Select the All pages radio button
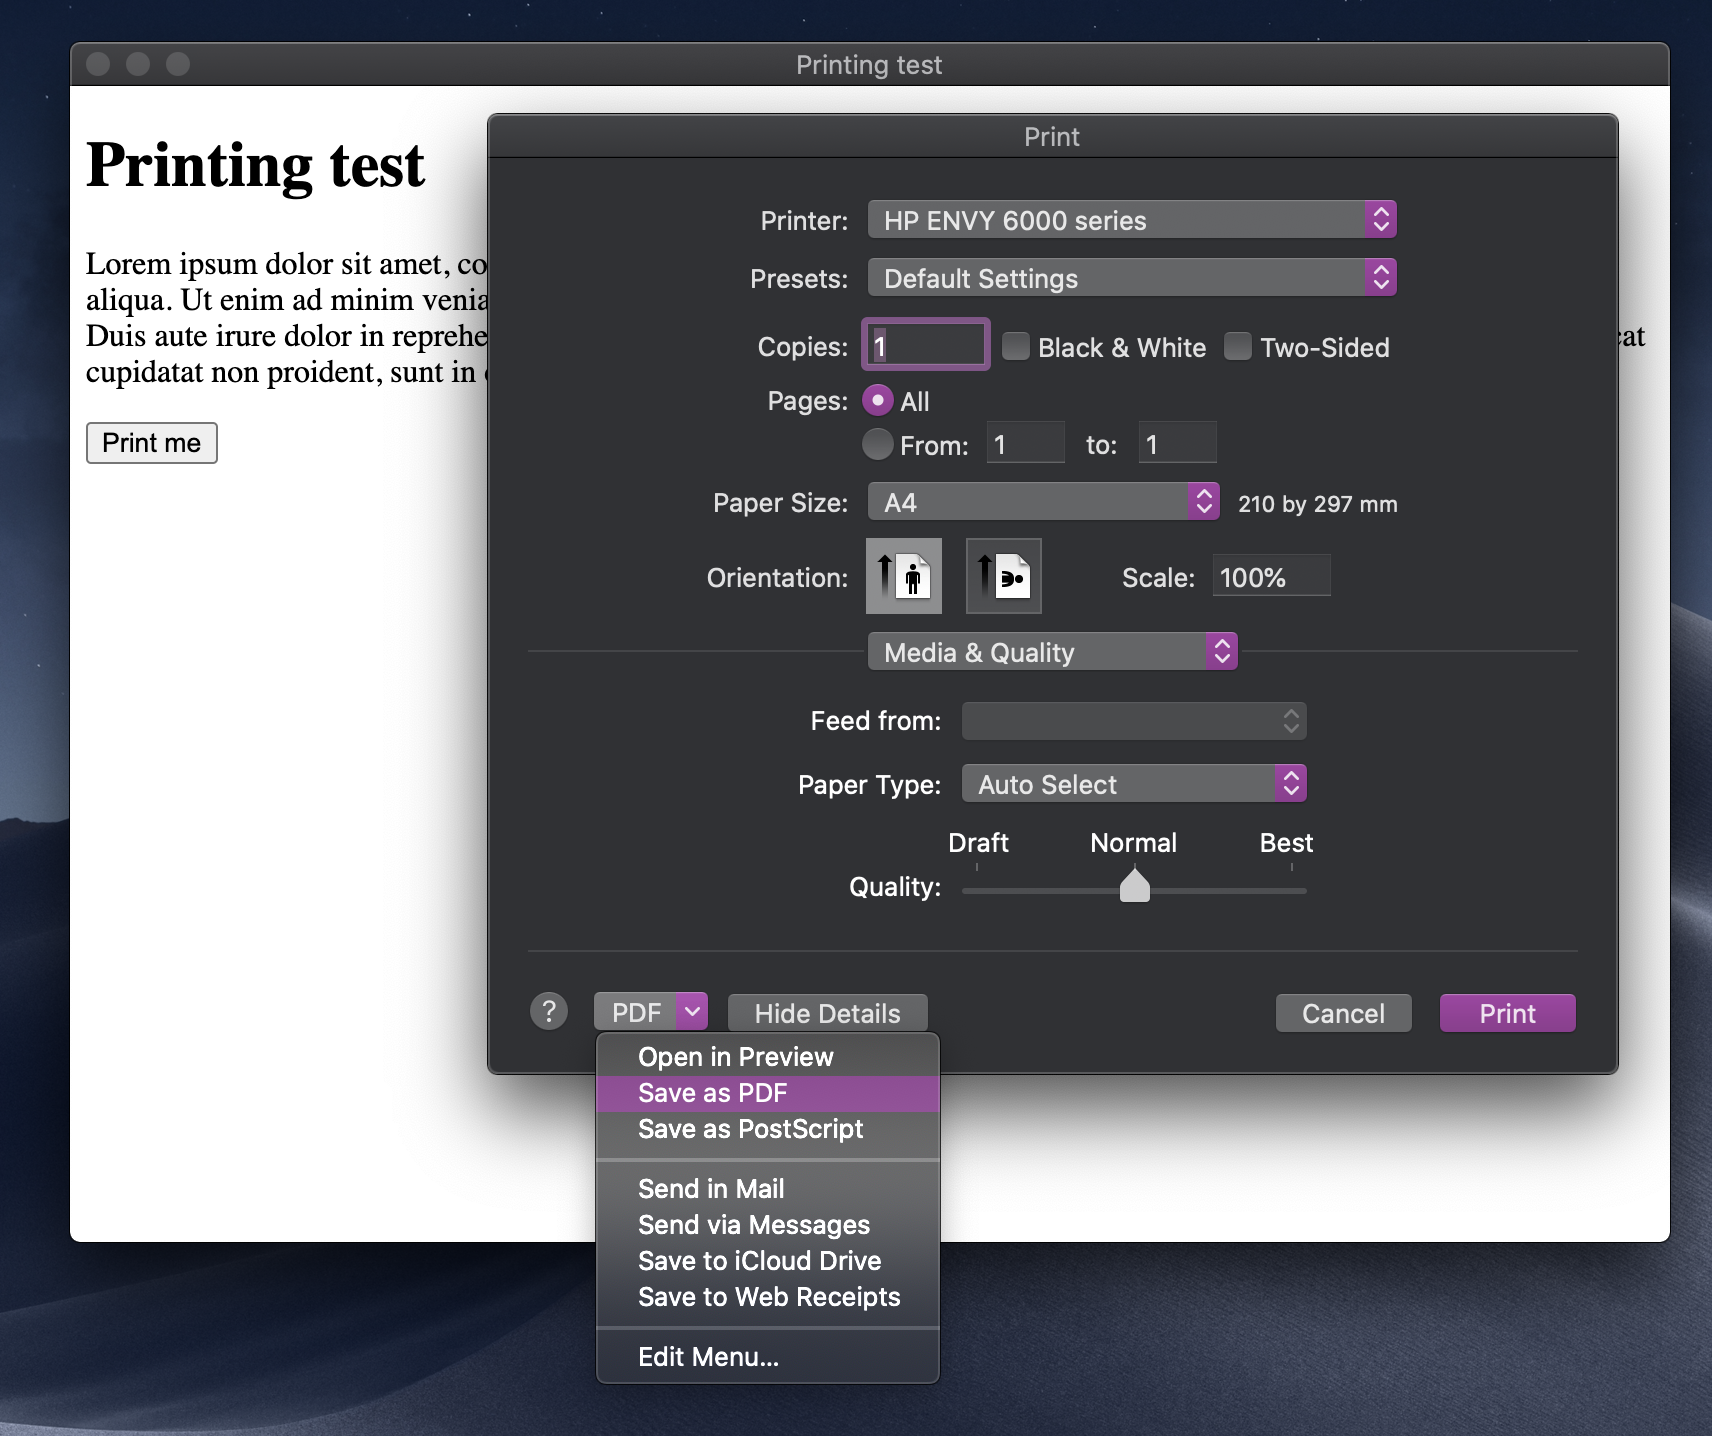1712x1436 pixels. [x=878, y=400]
